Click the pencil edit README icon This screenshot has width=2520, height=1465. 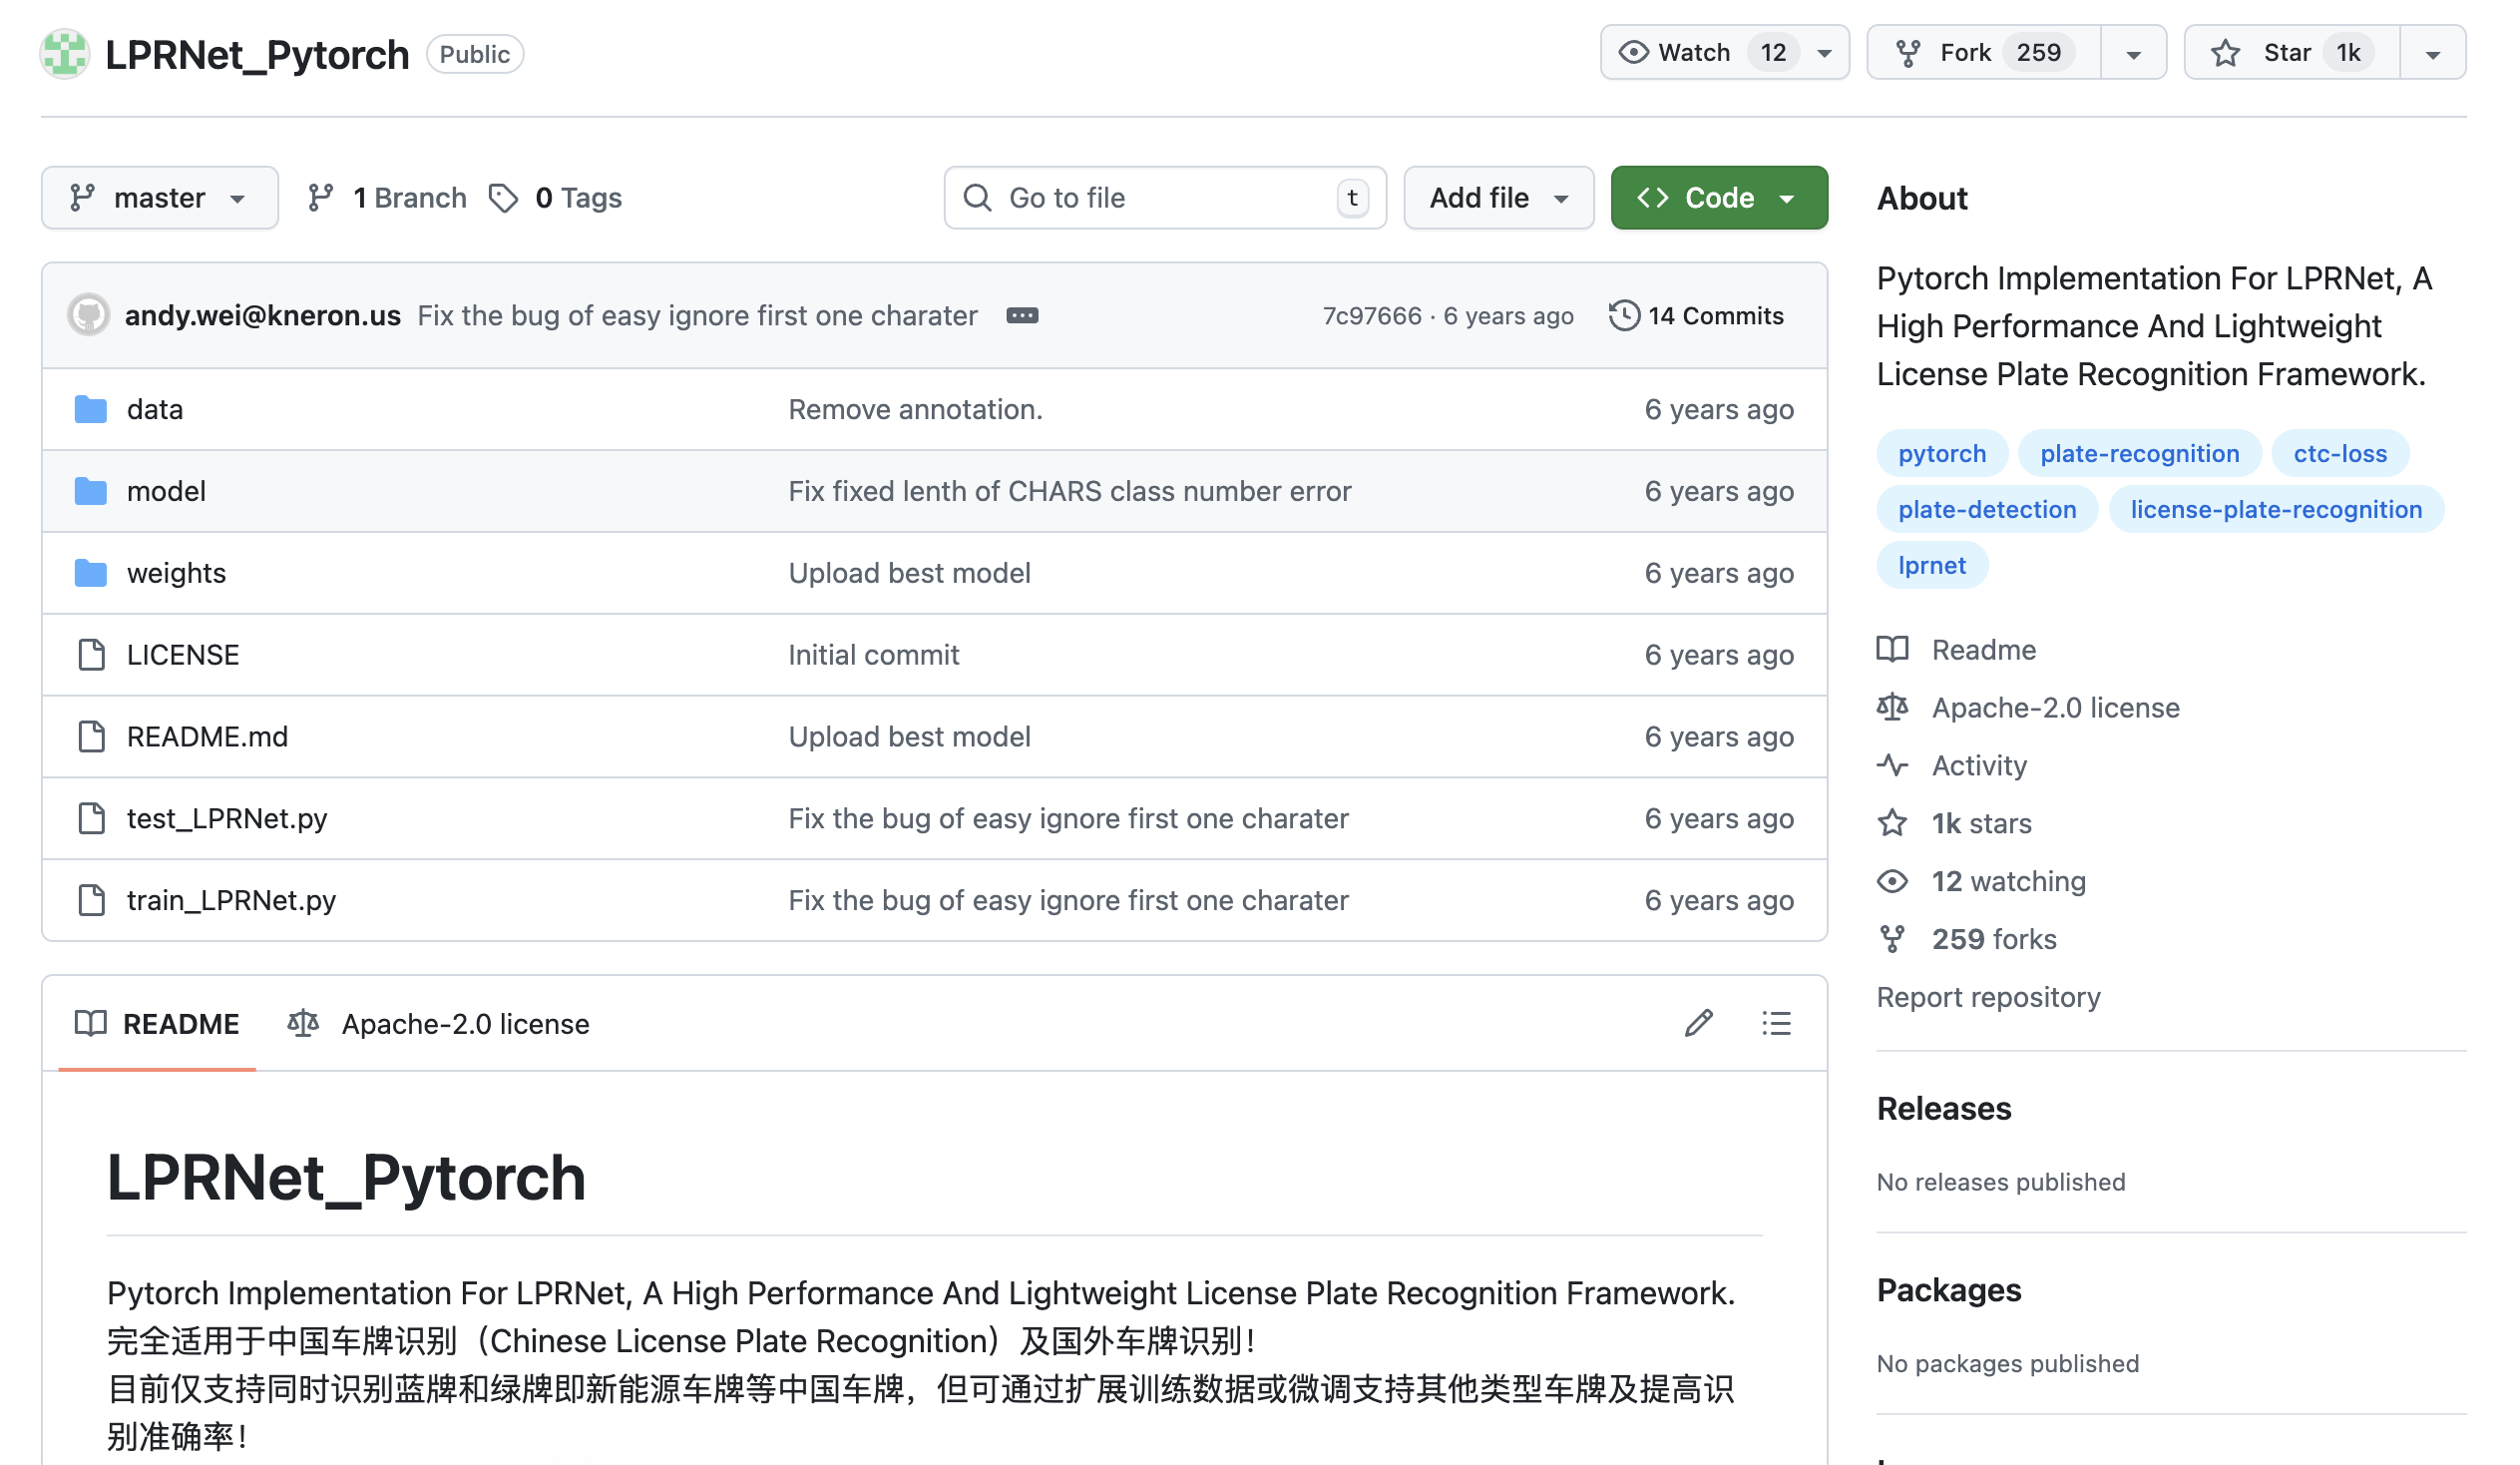coord(1698,1023)
